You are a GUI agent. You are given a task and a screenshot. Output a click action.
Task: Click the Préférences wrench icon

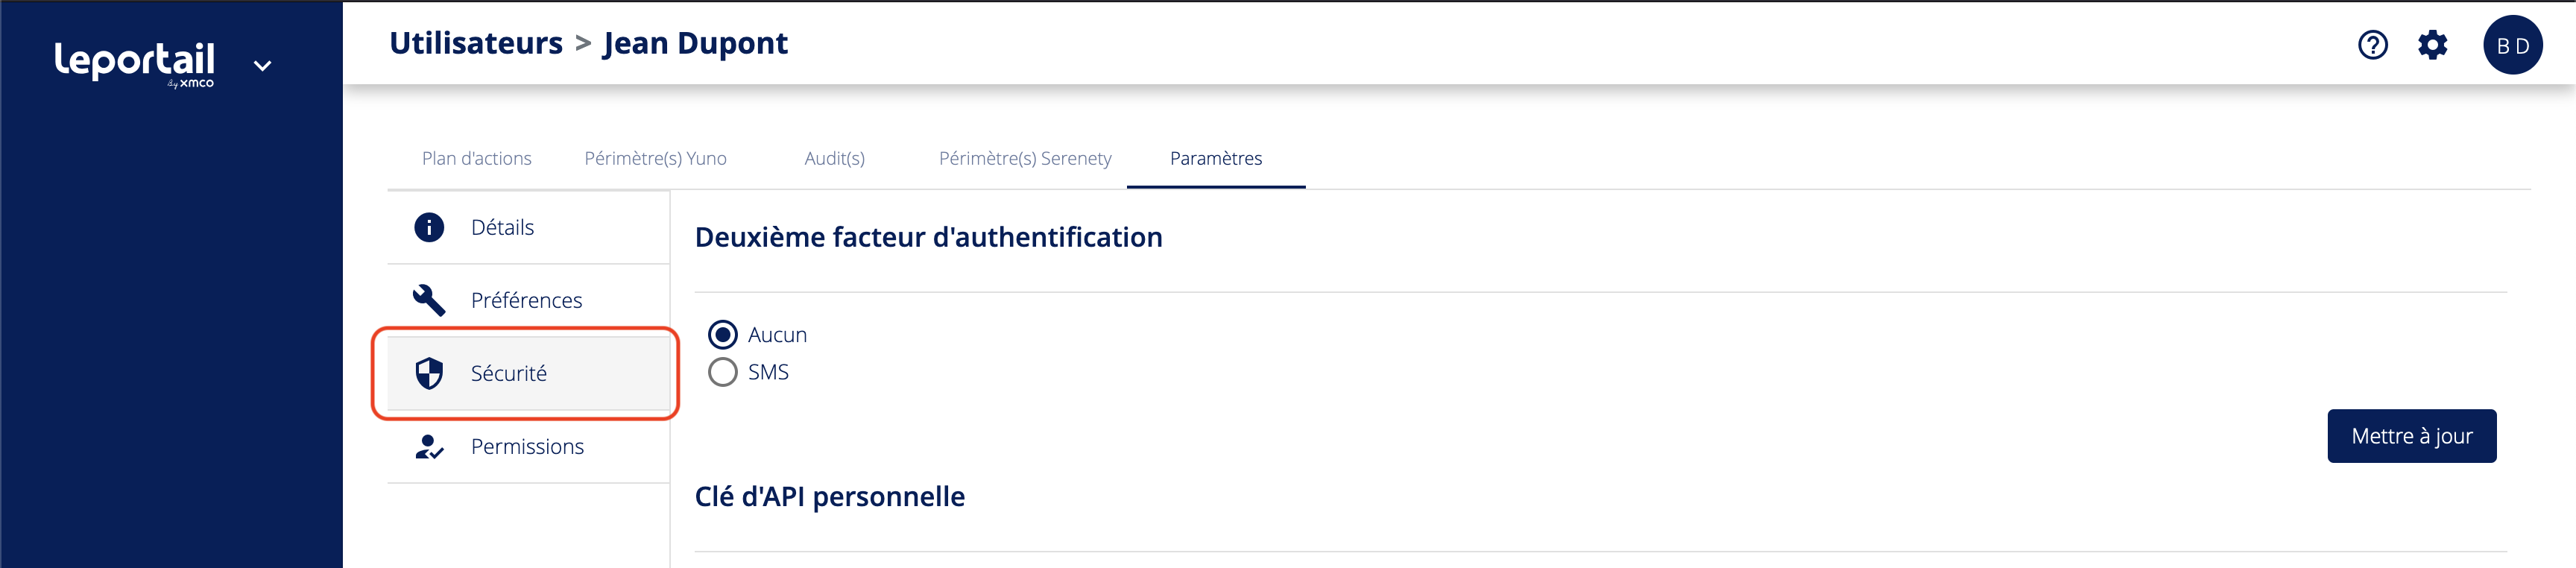click(x=429, y=300)
